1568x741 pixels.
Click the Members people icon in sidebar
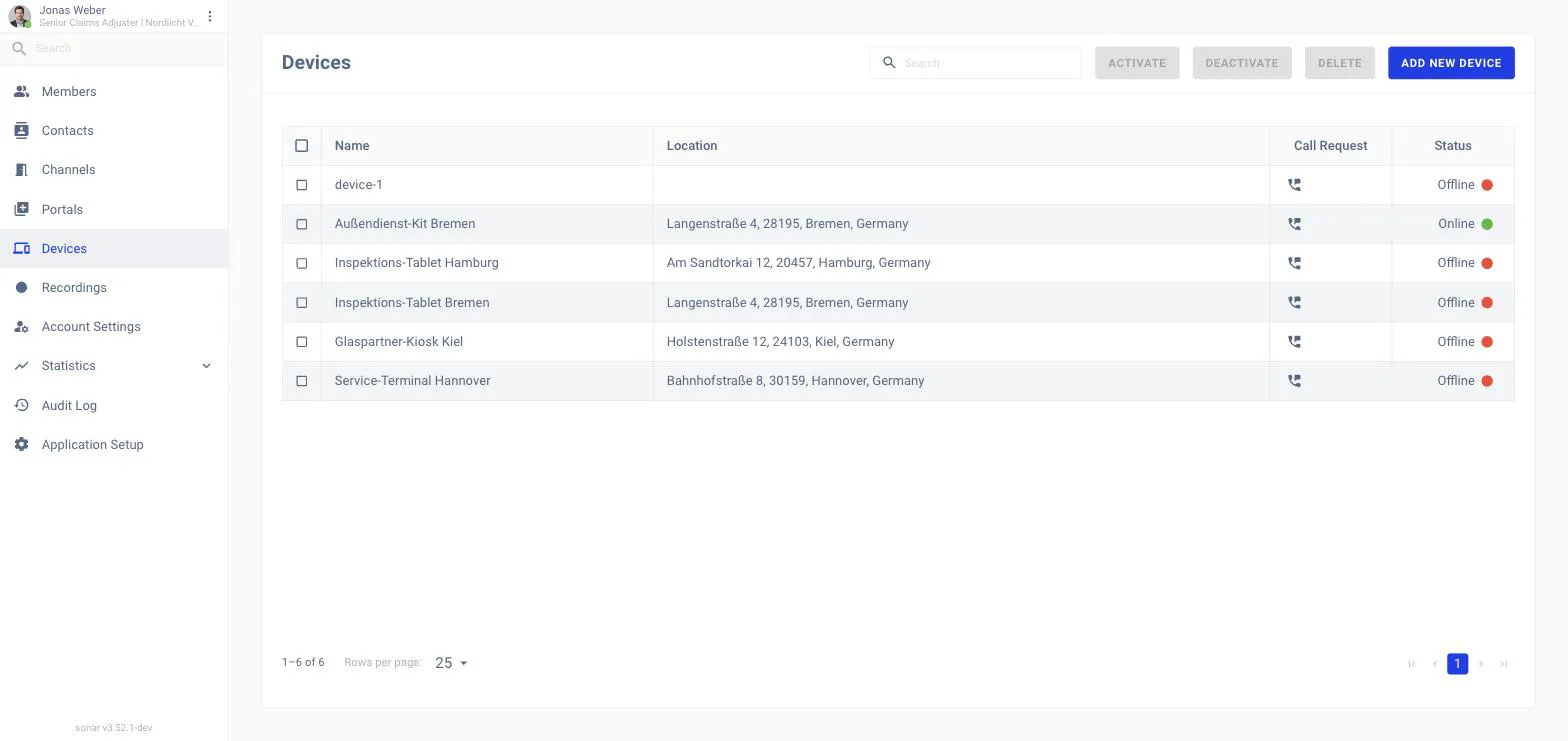[21, 91]
